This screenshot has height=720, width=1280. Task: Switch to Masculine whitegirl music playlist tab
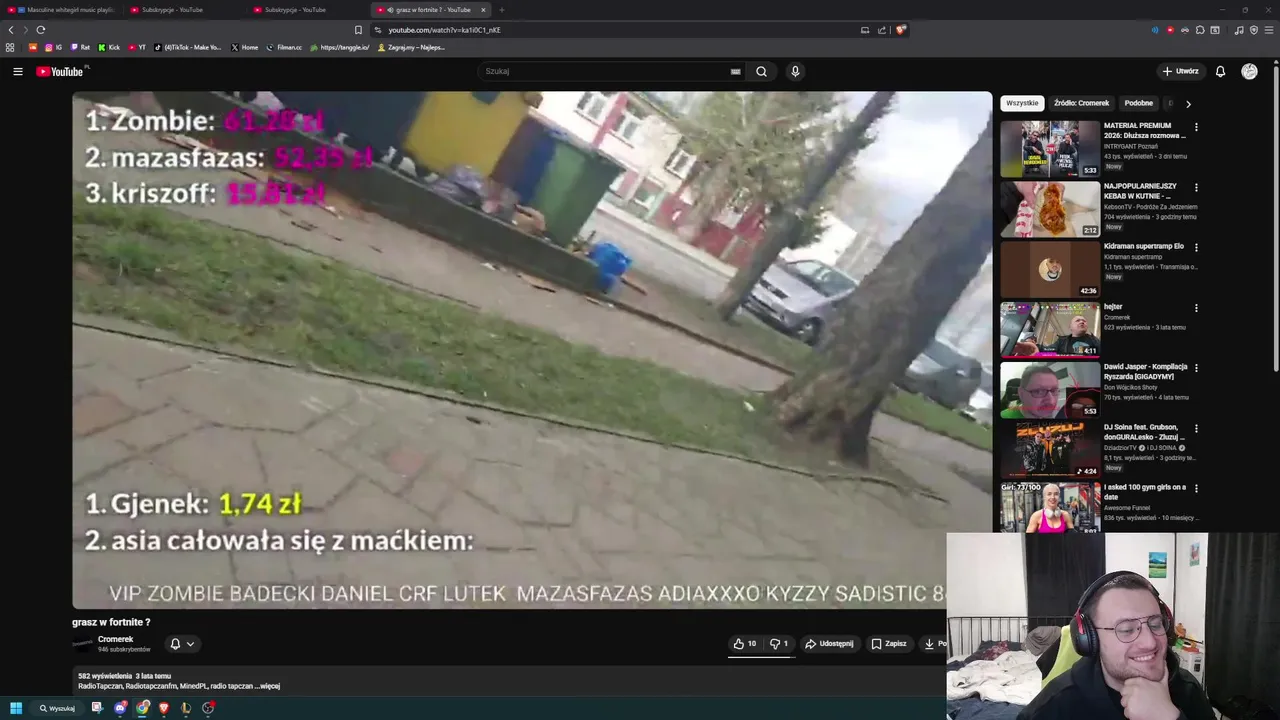point(60,10)
